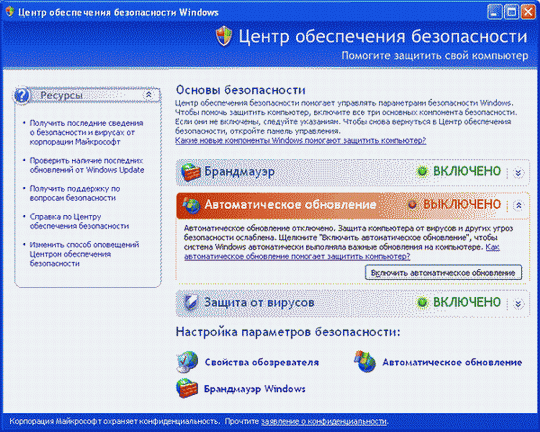Click the green status light on Брандмауэр row
This screenshot has width=540, height=432.
click(422, 171)
